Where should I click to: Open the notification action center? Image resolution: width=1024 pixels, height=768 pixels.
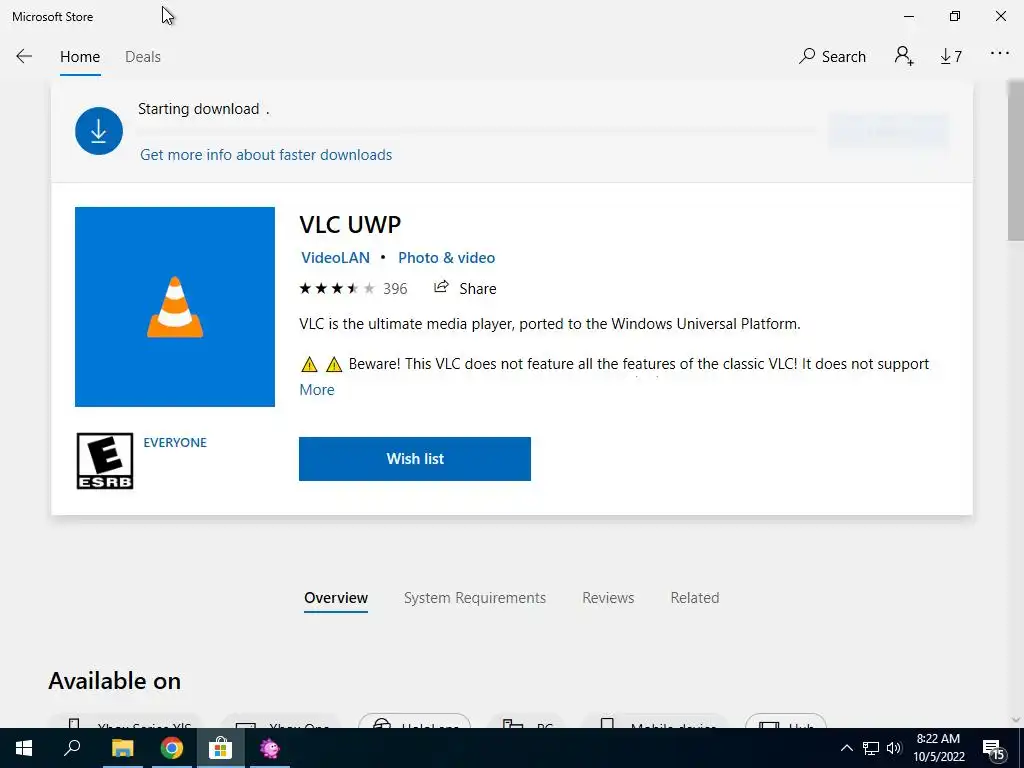pyautogui.click(x=993, y=749)
